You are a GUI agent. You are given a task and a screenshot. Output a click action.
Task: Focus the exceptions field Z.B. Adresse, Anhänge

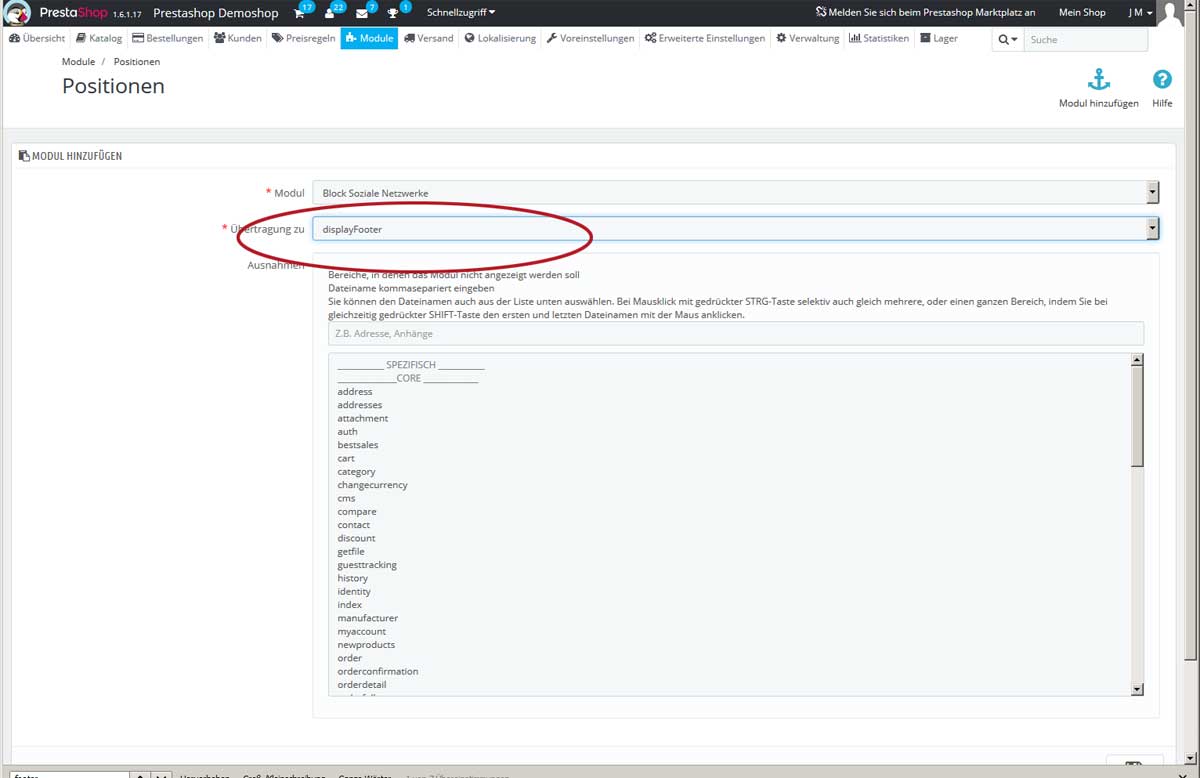(x=736, y=334)
